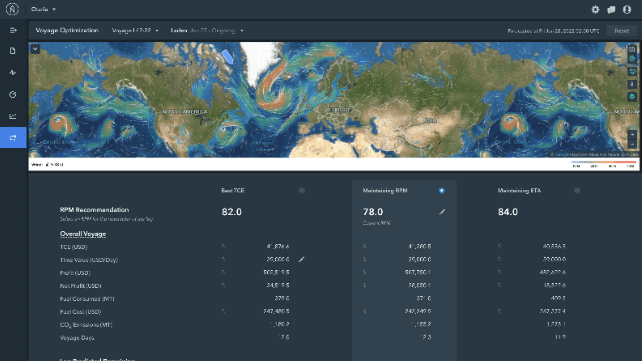Click the 84.0 Maintaining ETA RPM value

pyautogui.click(x=508, y=212)
